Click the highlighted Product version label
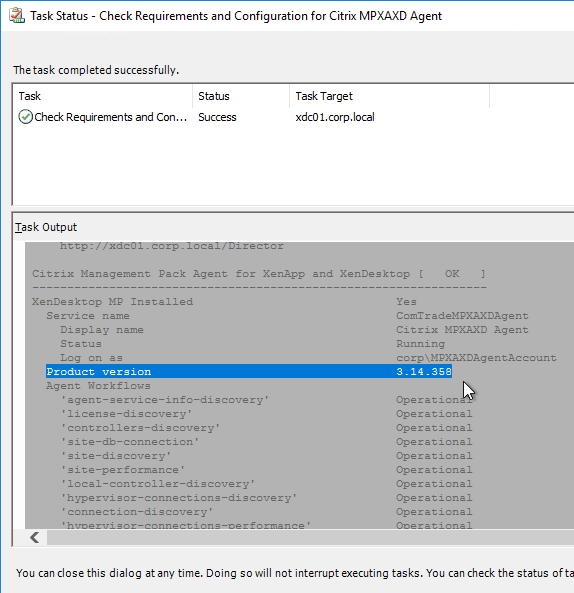This screenshot has height=593, width=574. (98, 371)
